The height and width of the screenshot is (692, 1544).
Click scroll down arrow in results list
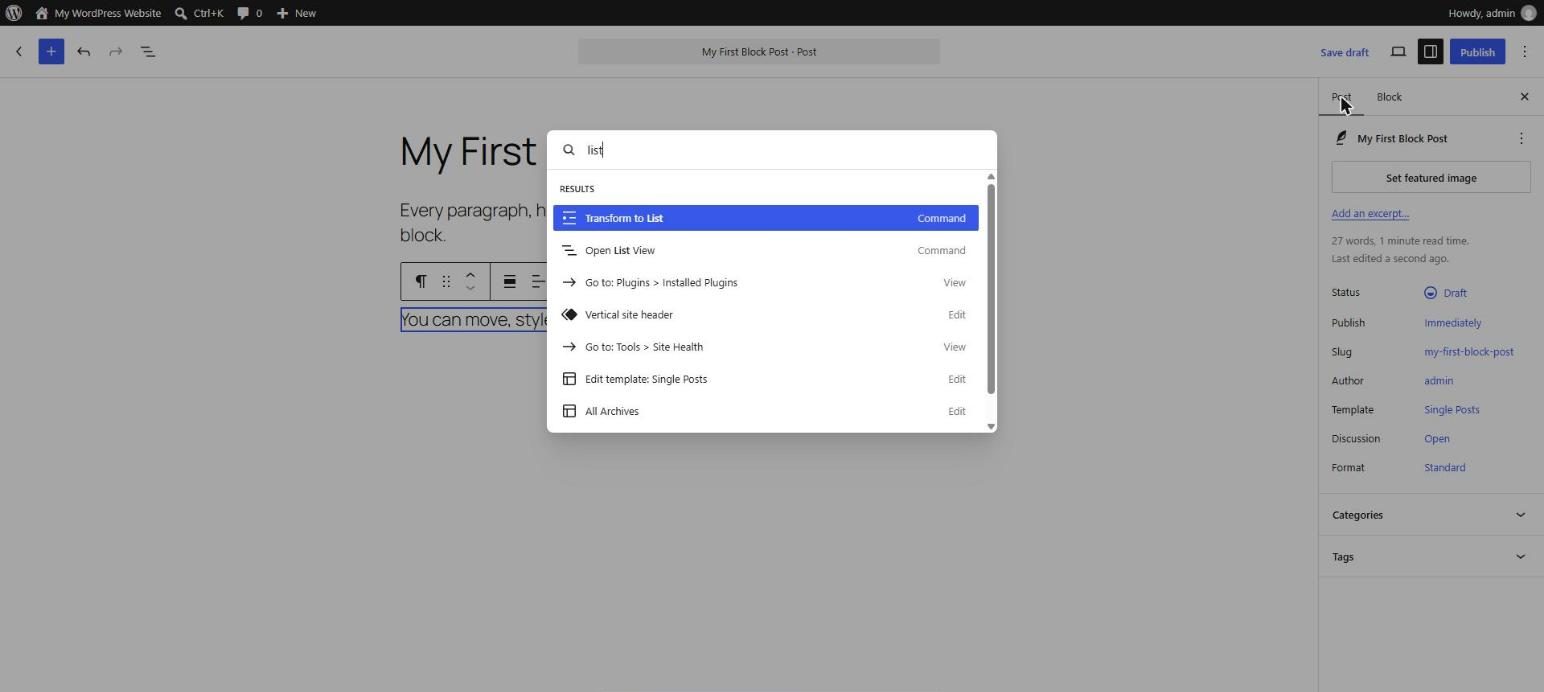(991, 426)
